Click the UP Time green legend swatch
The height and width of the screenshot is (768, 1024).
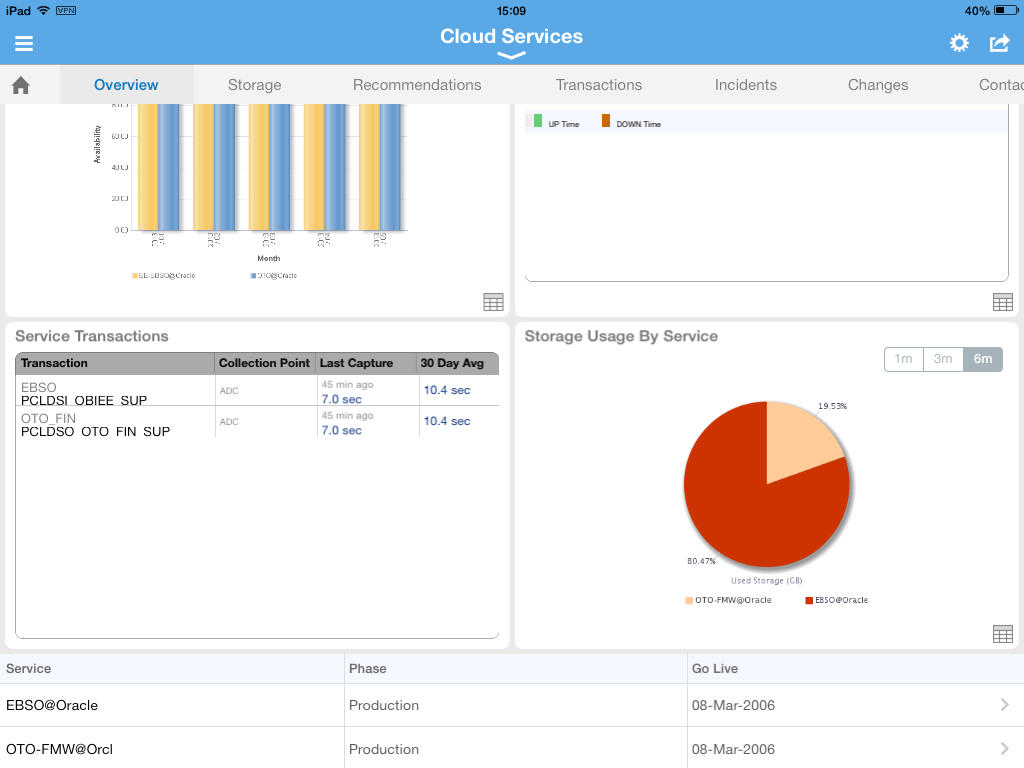(x=537, y=120)
